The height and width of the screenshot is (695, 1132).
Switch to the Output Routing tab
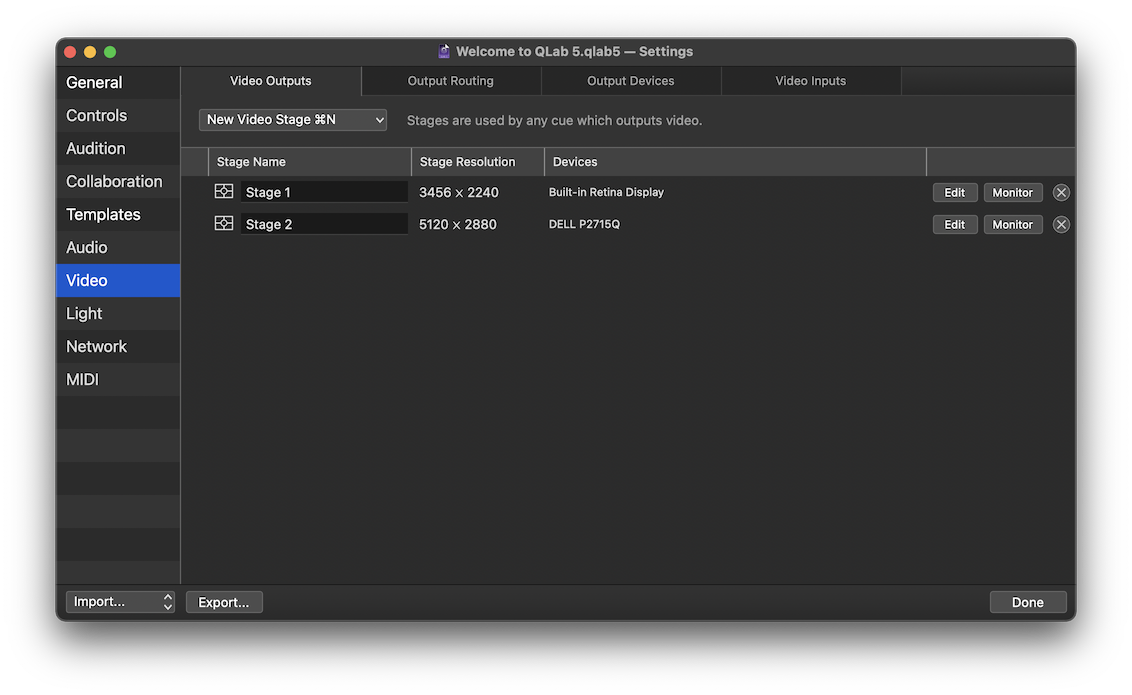450,81
